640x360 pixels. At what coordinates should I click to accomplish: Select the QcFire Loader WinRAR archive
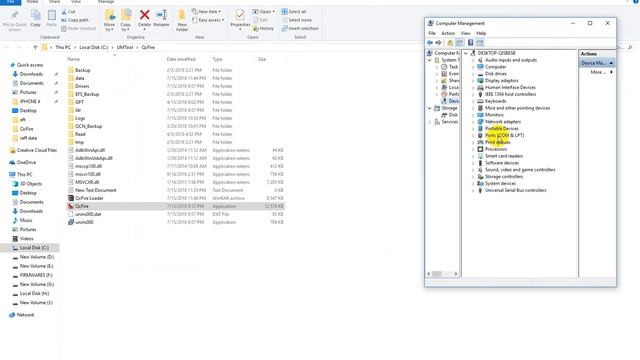(176, 198)
